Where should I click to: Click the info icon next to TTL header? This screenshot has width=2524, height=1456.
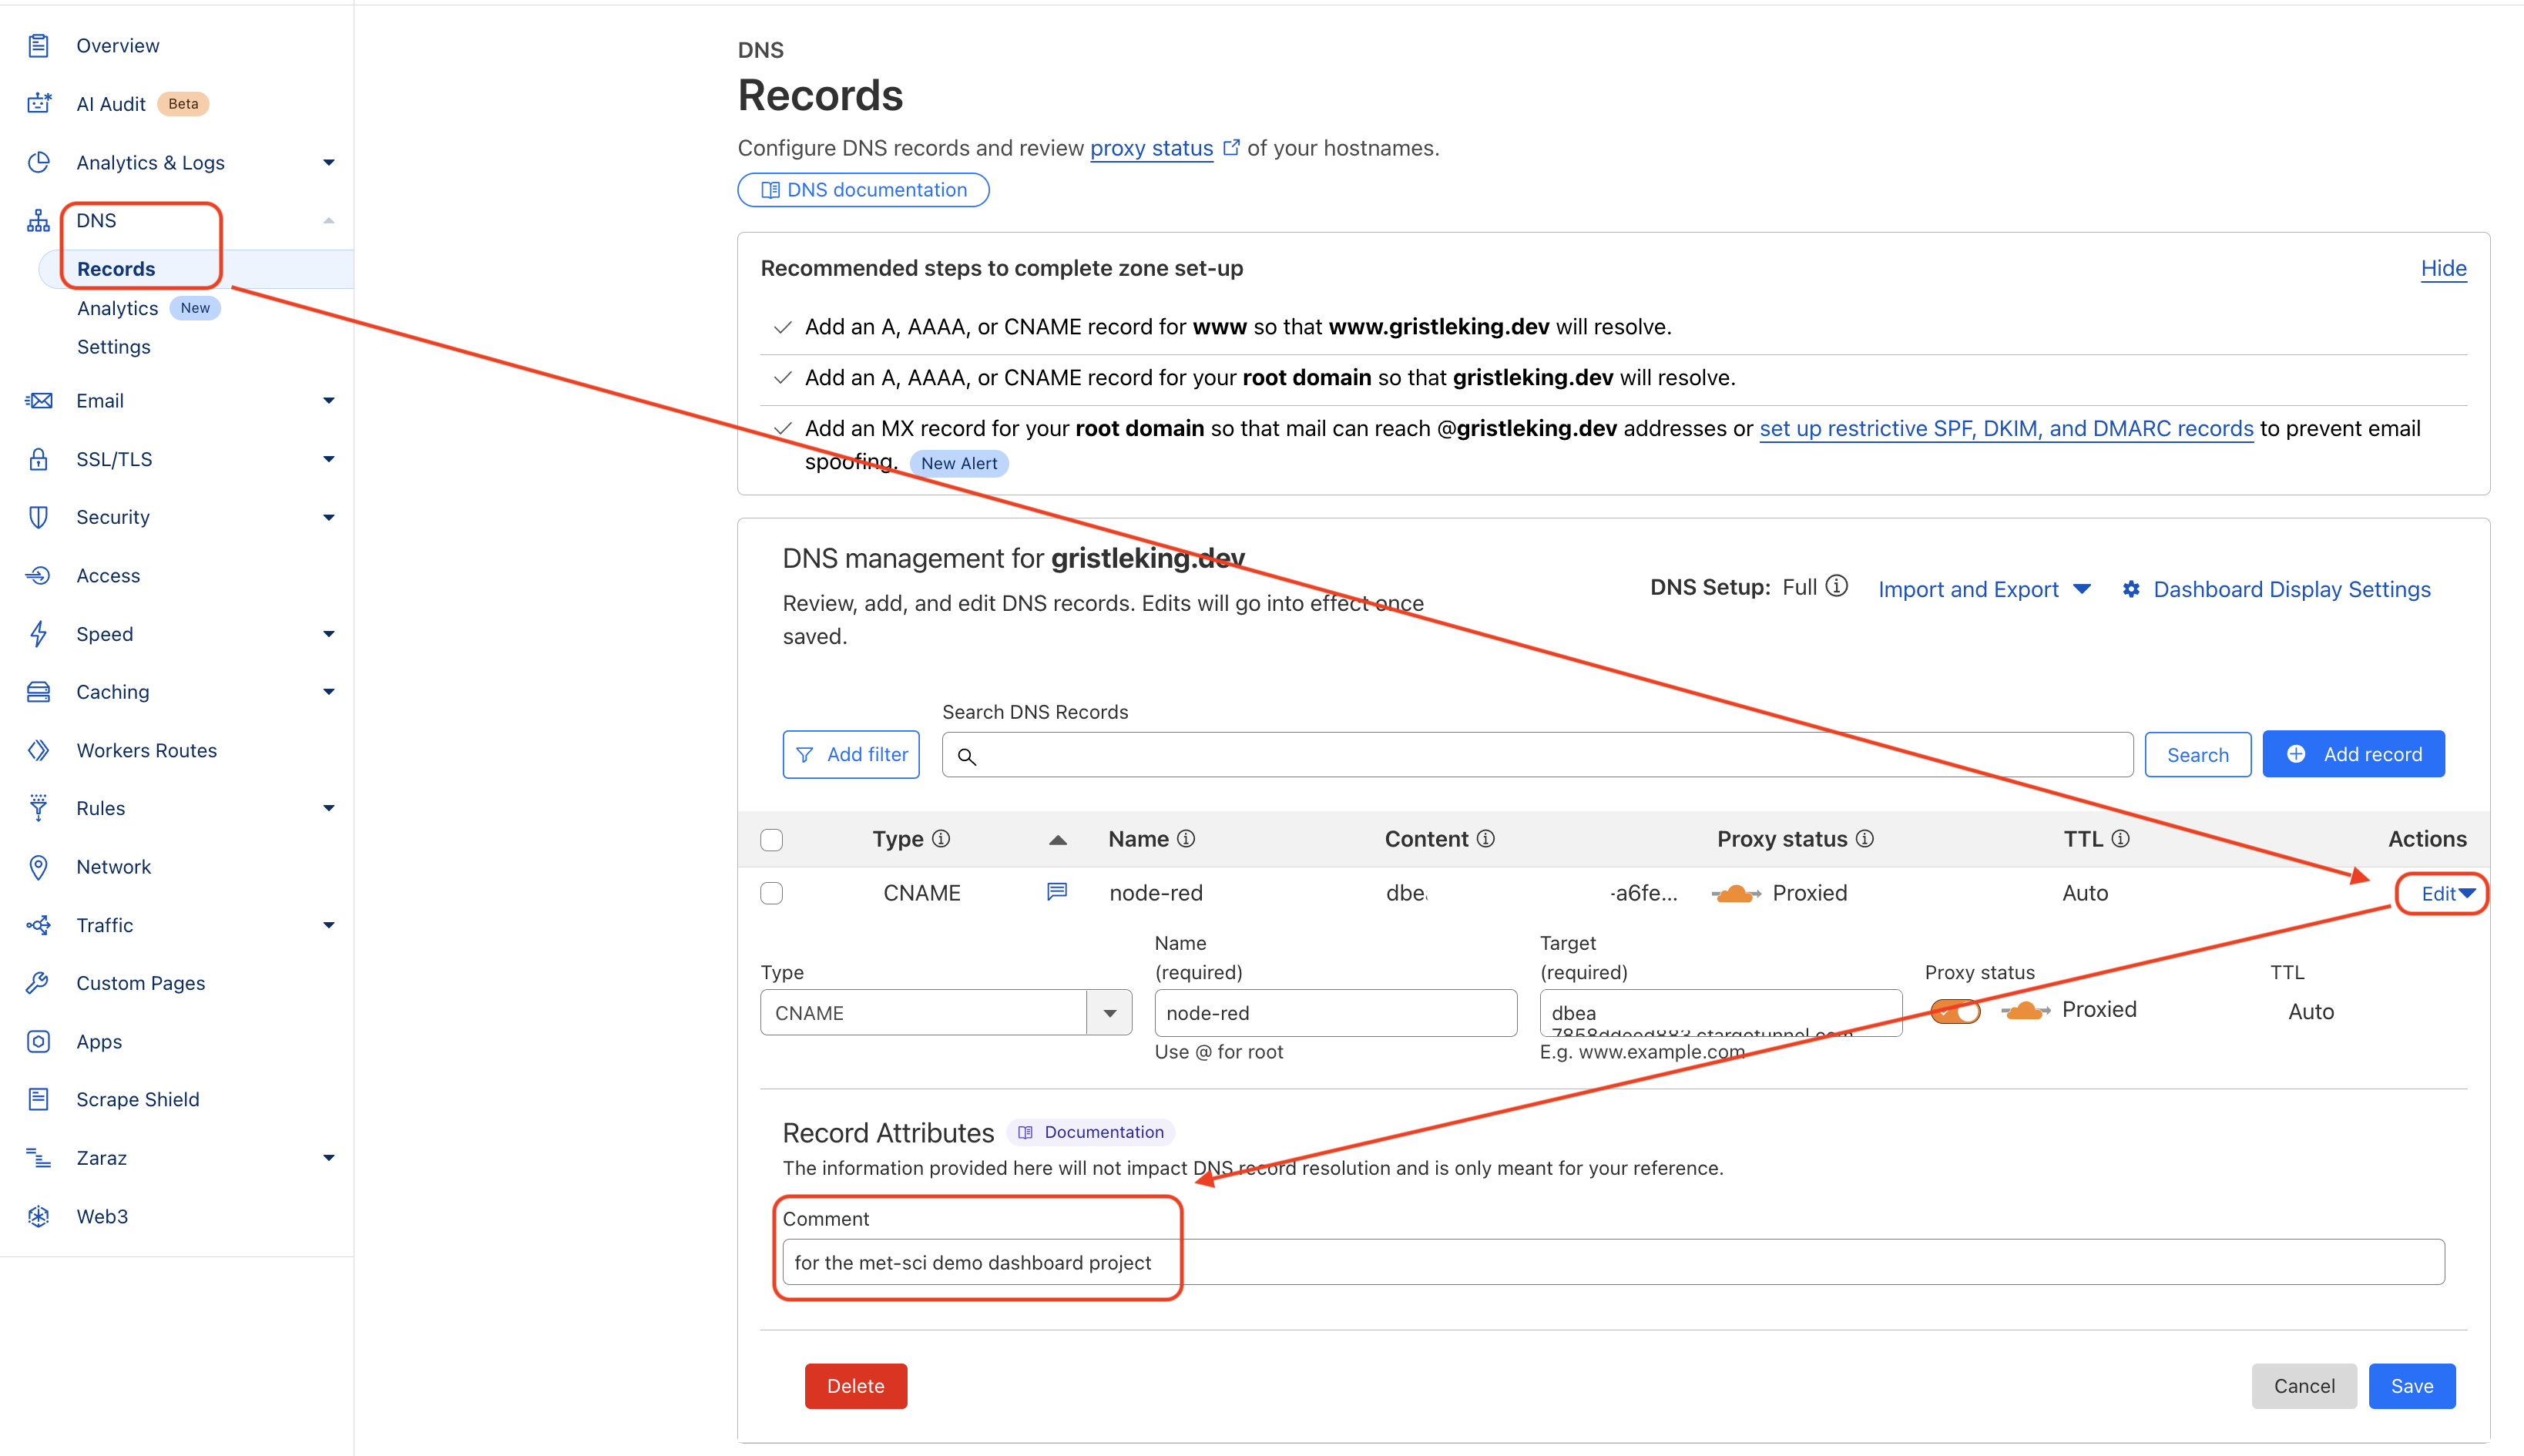tap(2120, 839)
